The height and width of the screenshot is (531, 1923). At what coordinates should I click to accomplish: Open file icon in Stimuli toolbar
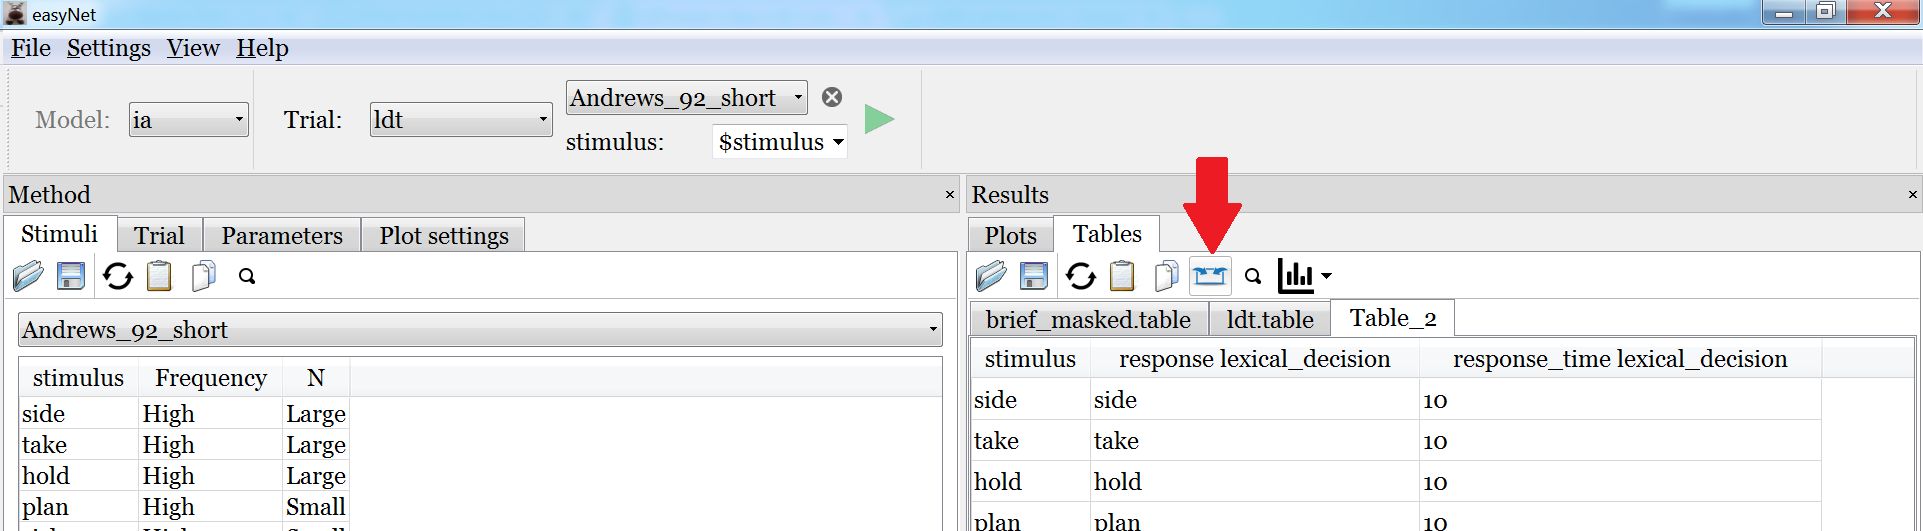coord(28,276)
